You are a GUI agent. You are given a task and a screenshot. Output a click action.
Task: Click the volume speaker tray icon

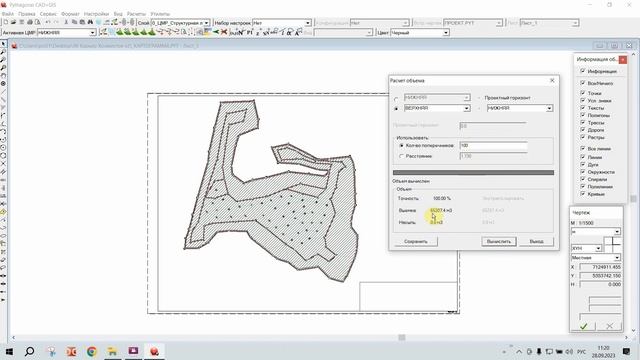point(569,351)
